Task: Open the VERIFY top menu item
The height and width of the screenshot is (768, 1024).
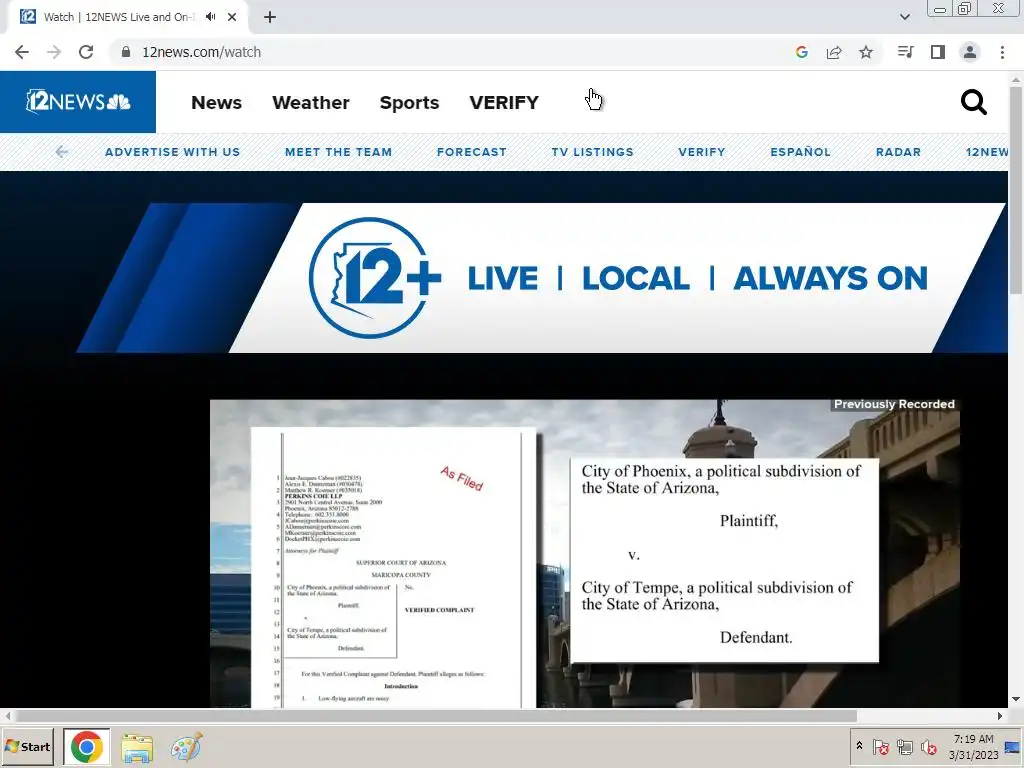Action: pos(504,103)
